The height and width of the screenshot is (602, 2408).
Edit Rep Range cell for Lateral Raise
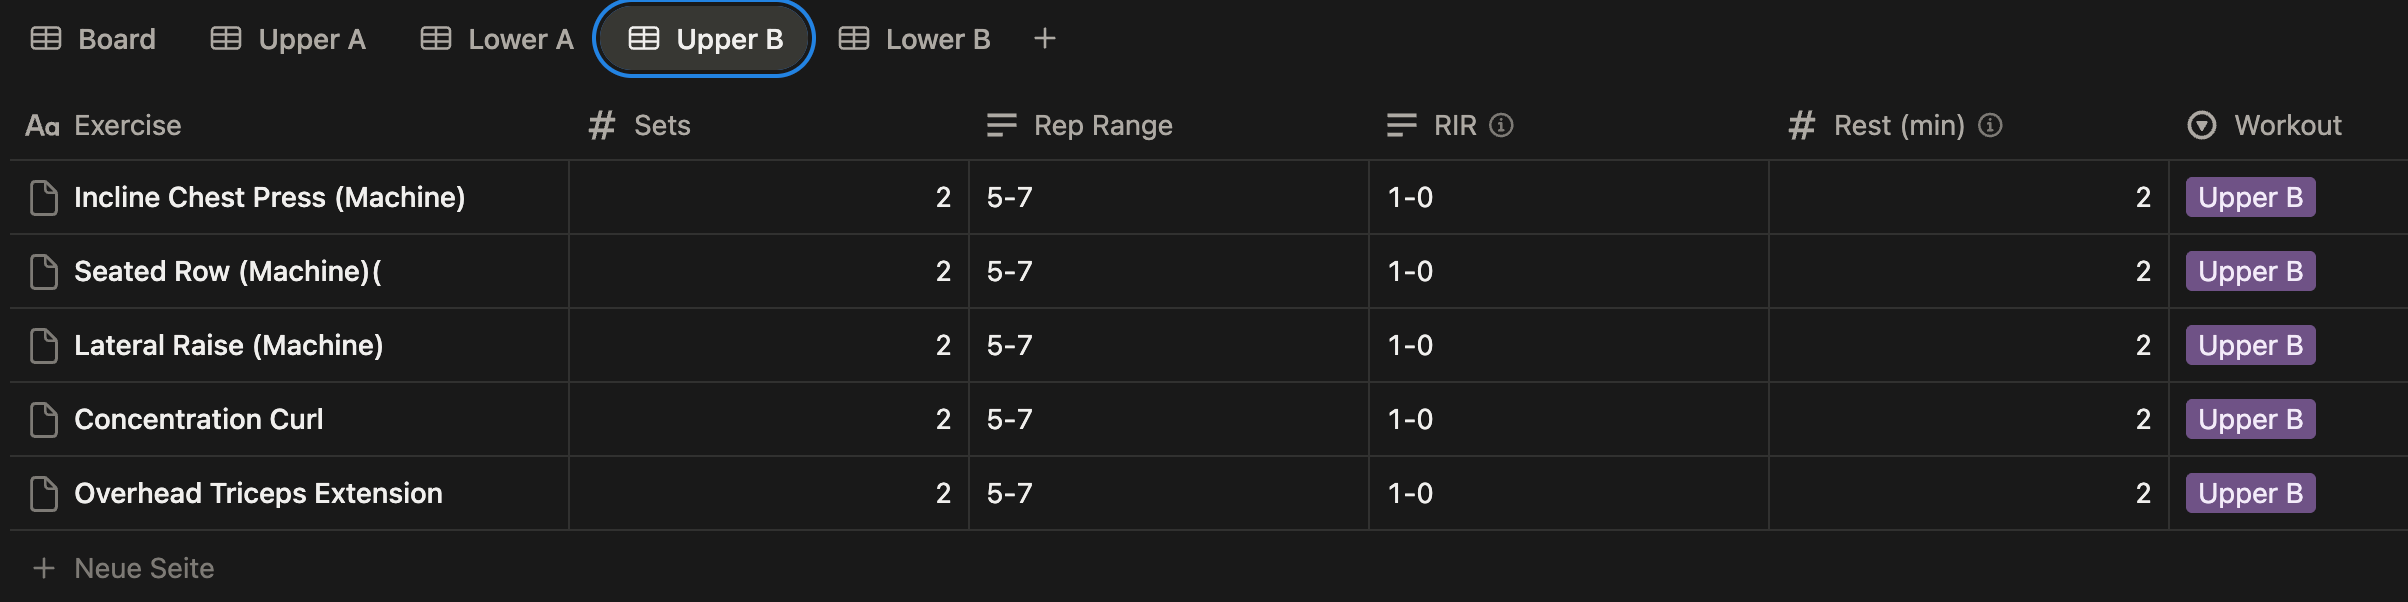tap(1168, 346)
